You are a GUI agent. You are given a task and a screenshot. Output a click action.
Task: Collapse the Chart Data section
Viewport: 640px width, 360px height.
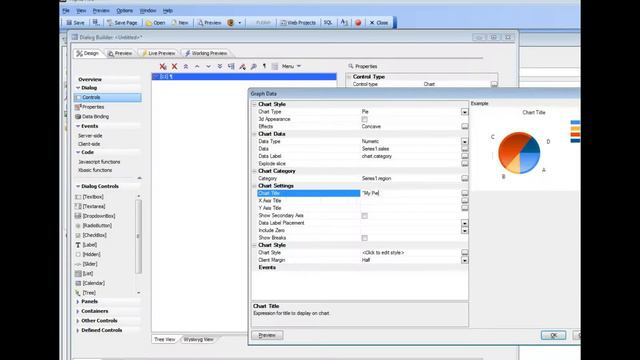tap(254, 134)
